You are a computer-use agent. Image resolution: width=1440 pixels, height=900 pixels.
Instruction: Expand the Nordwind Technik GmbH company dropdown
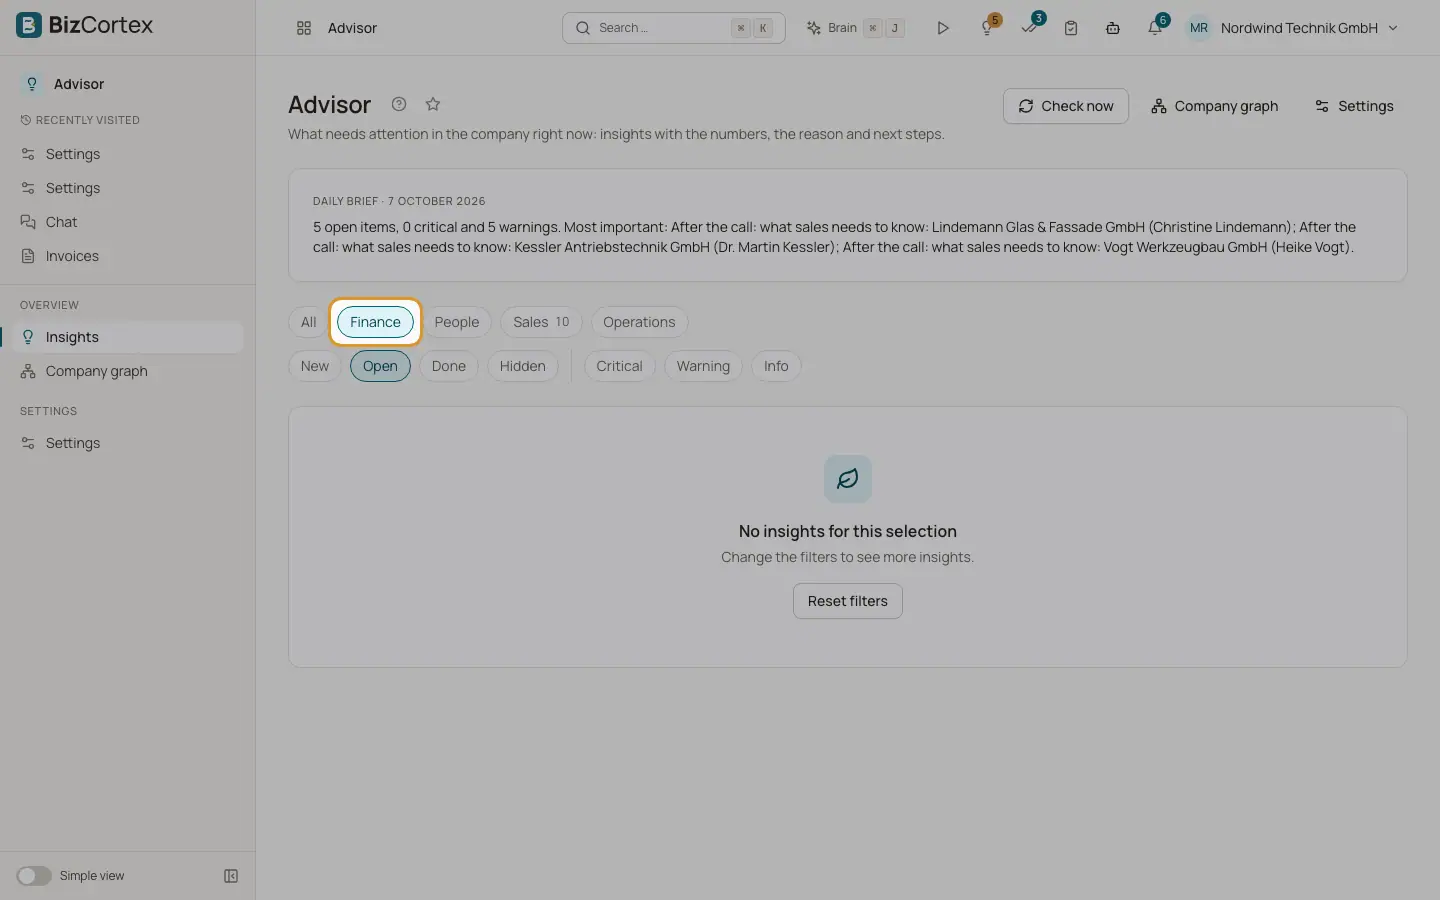coord(1309,28)
